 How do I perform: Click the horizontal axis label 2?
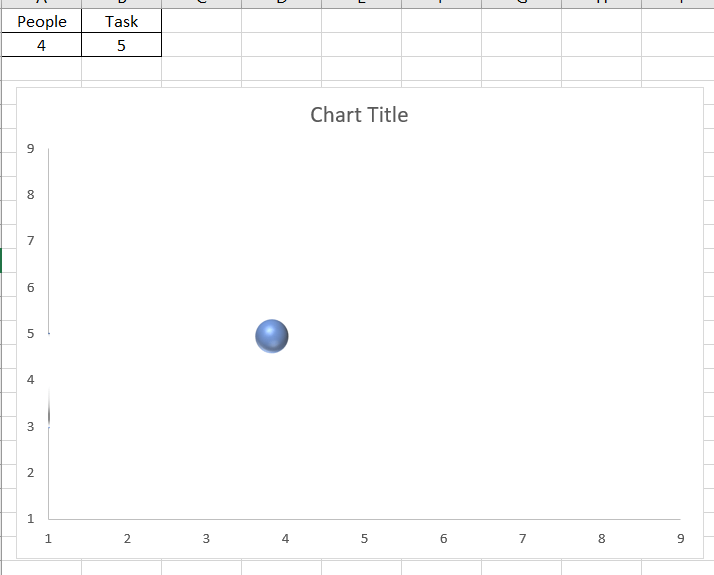click(127, 539)
